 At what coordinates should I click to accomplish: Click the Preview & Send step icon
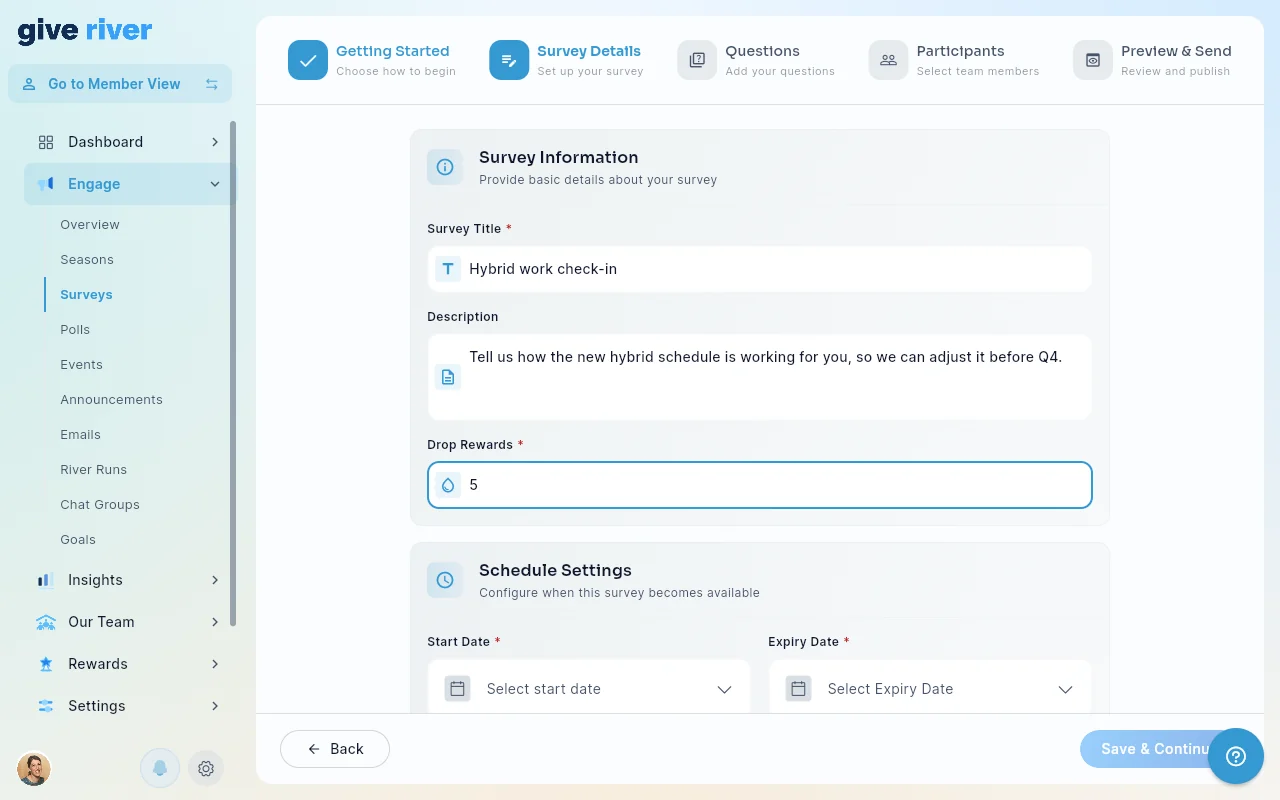tap(1093, 60)
